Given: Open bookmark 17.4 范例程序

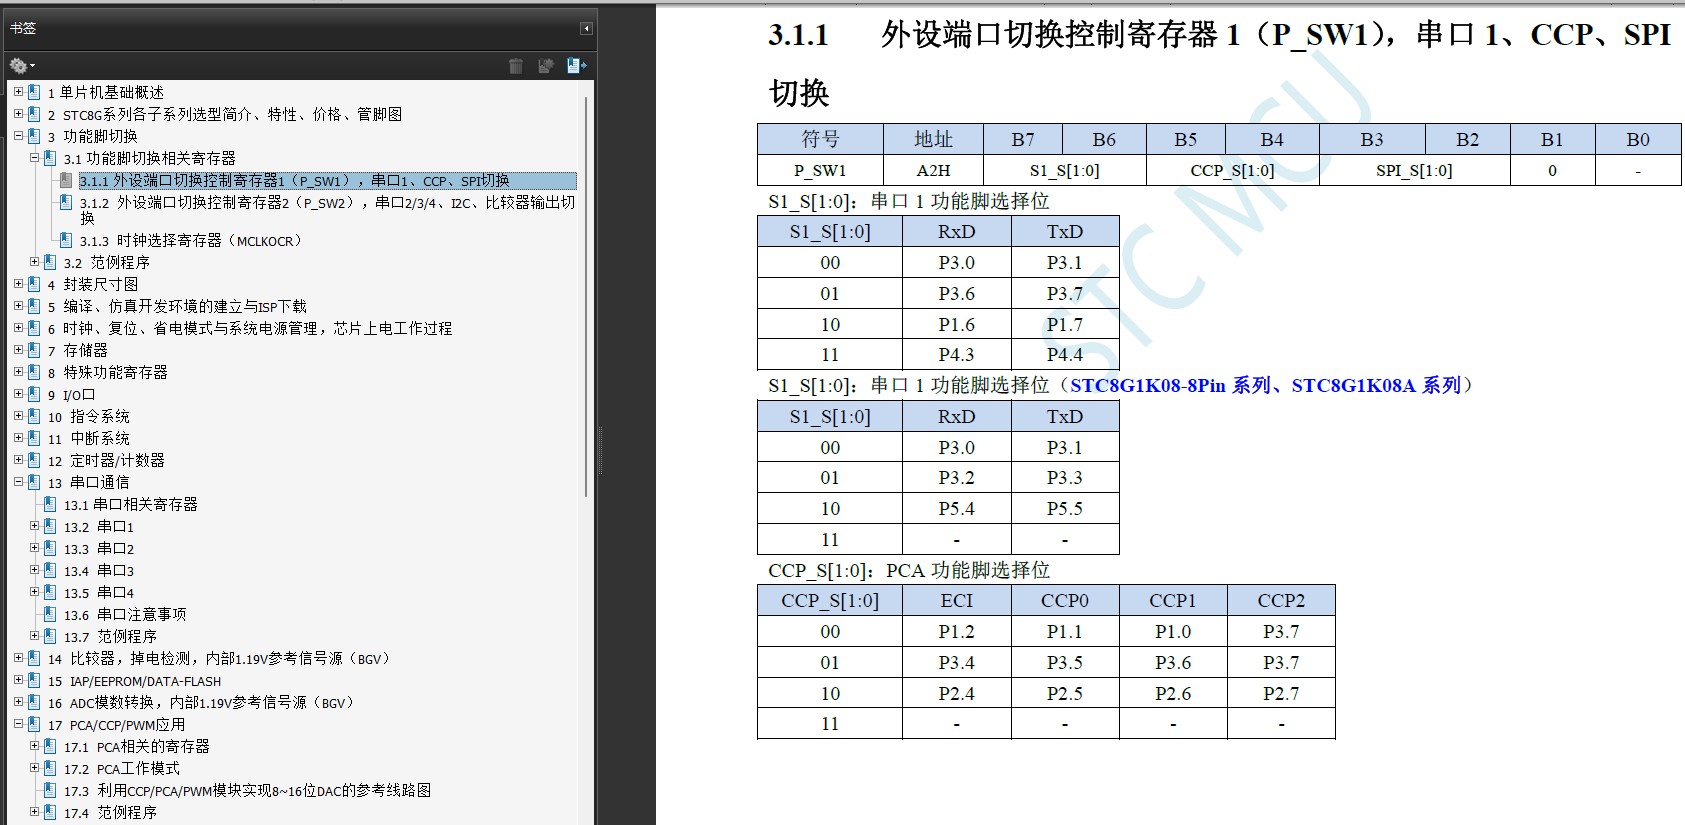Looking at the screenshot, I should coord(110,813).
